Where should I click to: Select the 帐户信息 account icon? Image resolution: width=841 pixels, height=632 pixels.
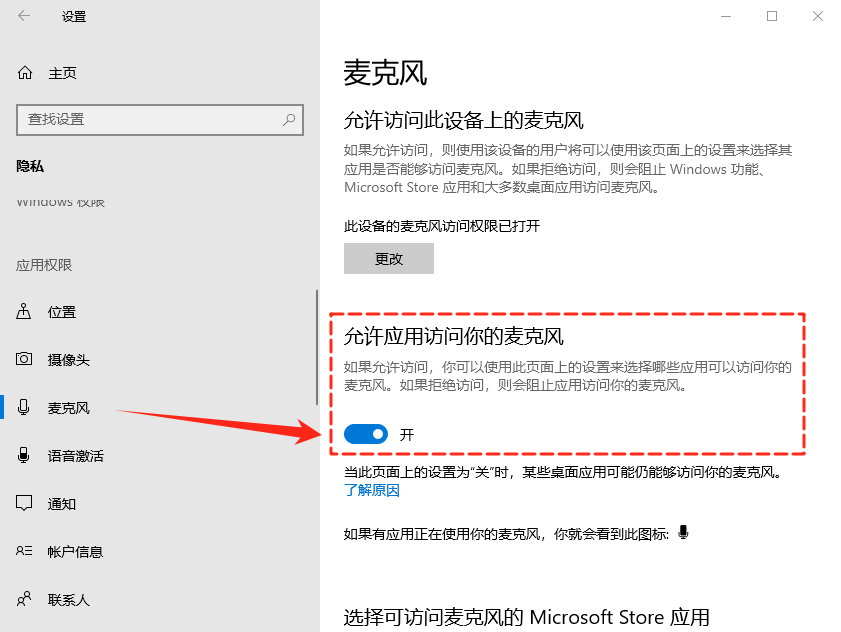point(24,552)
